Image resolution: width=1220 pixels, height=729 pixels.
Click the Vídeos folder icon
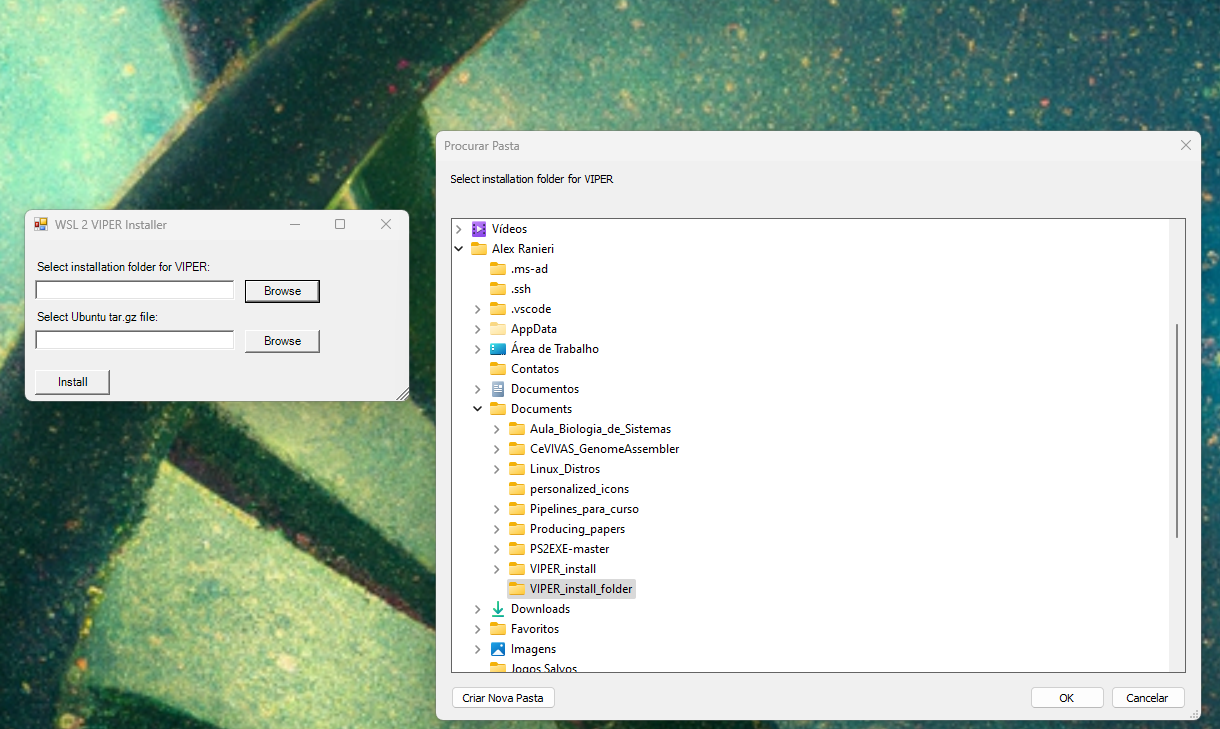[478, 229]
